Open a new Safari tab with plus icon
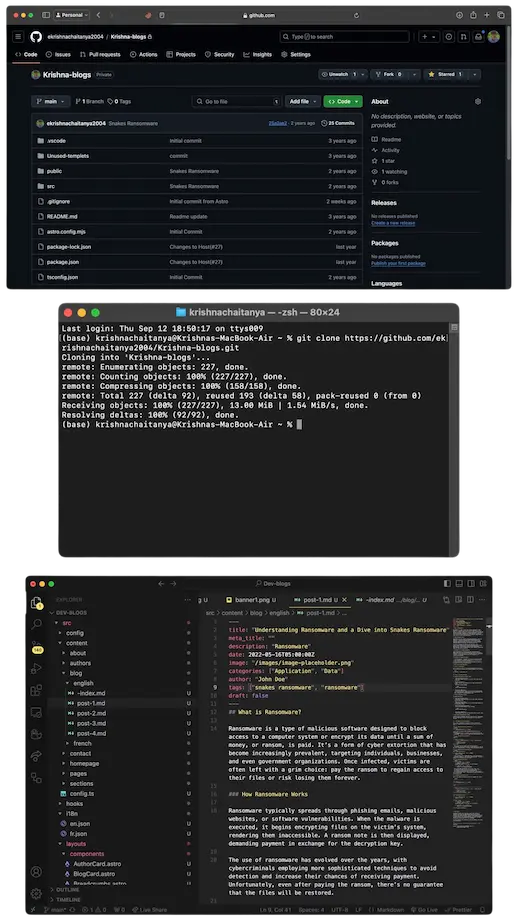Viewport: 520px width, 922px height. (486, 15)
